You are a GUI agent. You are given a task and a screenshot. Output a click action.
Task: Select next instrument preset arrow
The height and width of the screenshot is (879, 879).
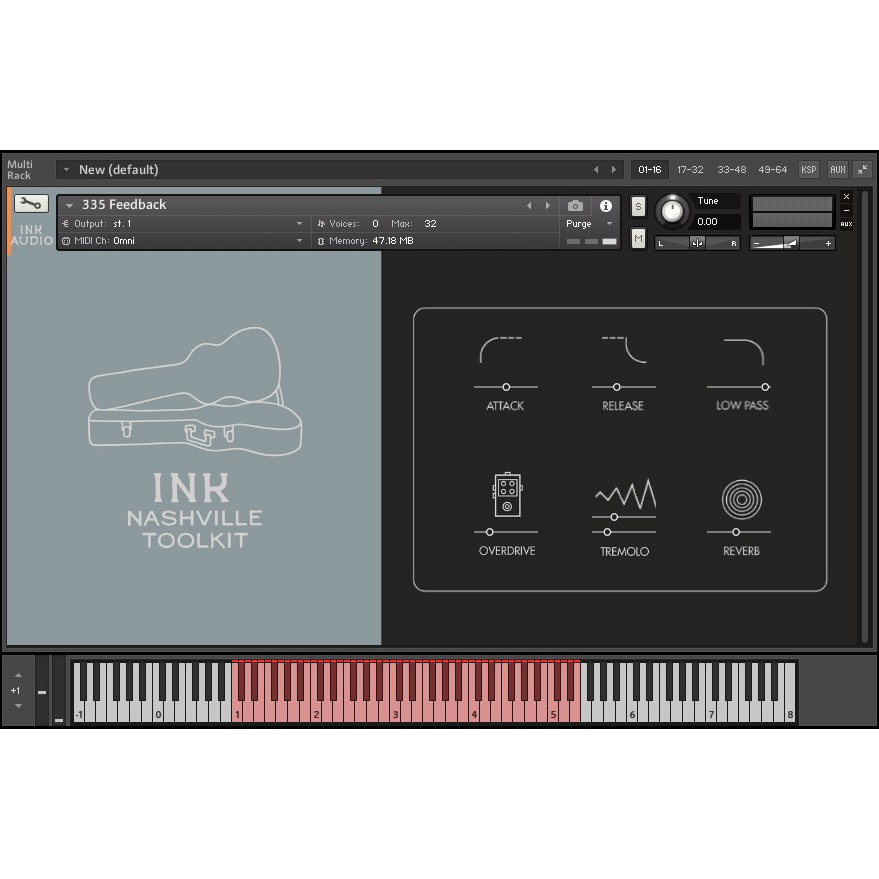click(x=548, y=206)
